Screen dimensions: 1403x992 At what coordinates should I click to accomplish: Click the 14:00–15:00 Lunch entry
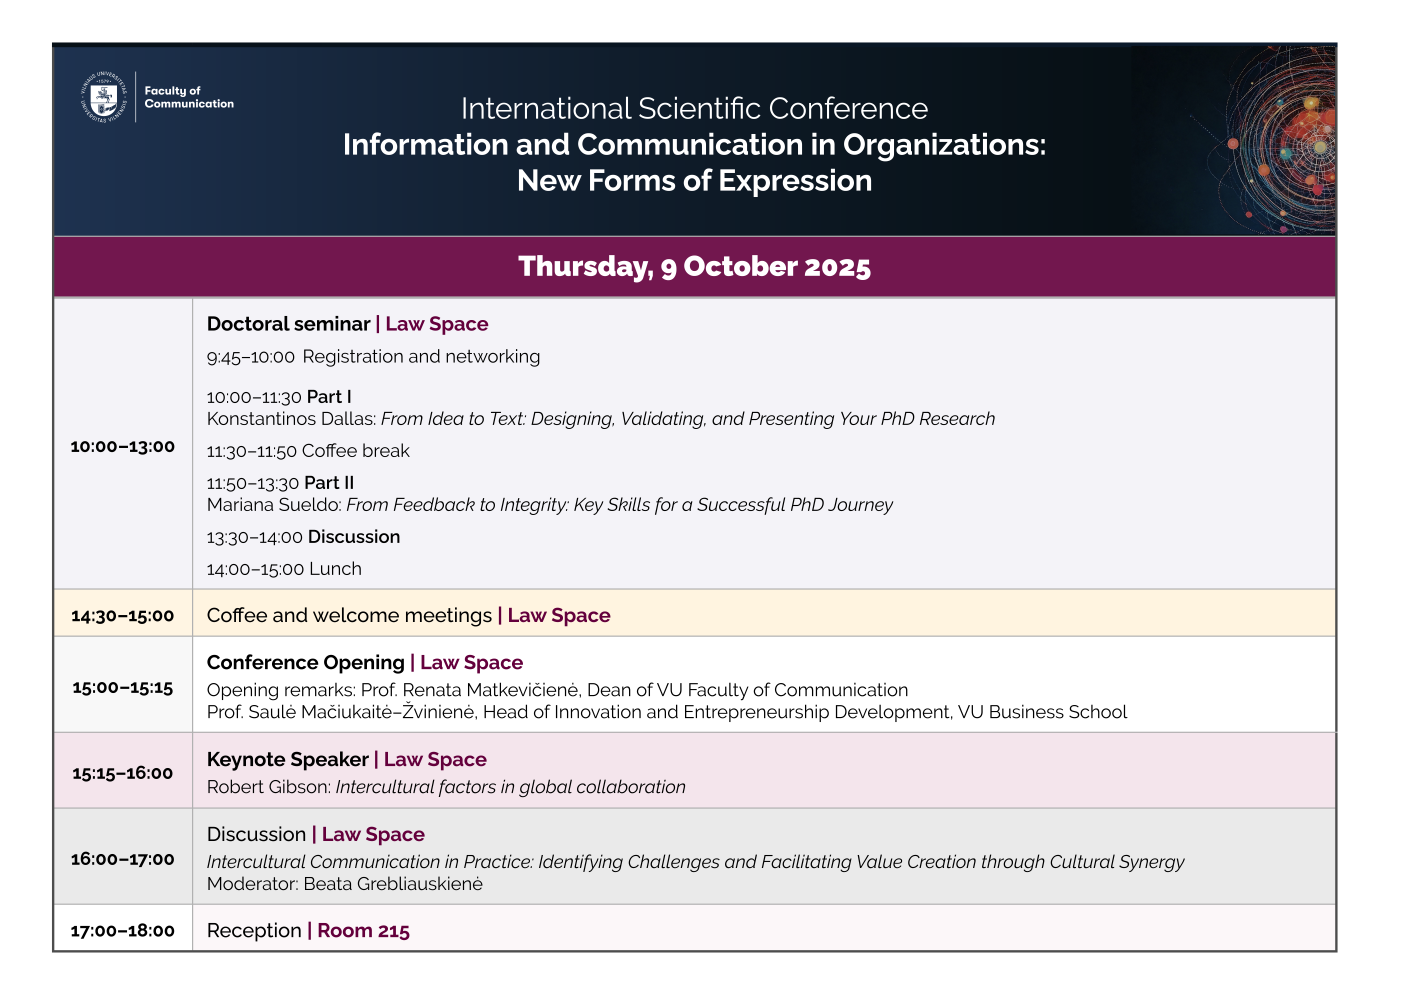pos(284,569)
